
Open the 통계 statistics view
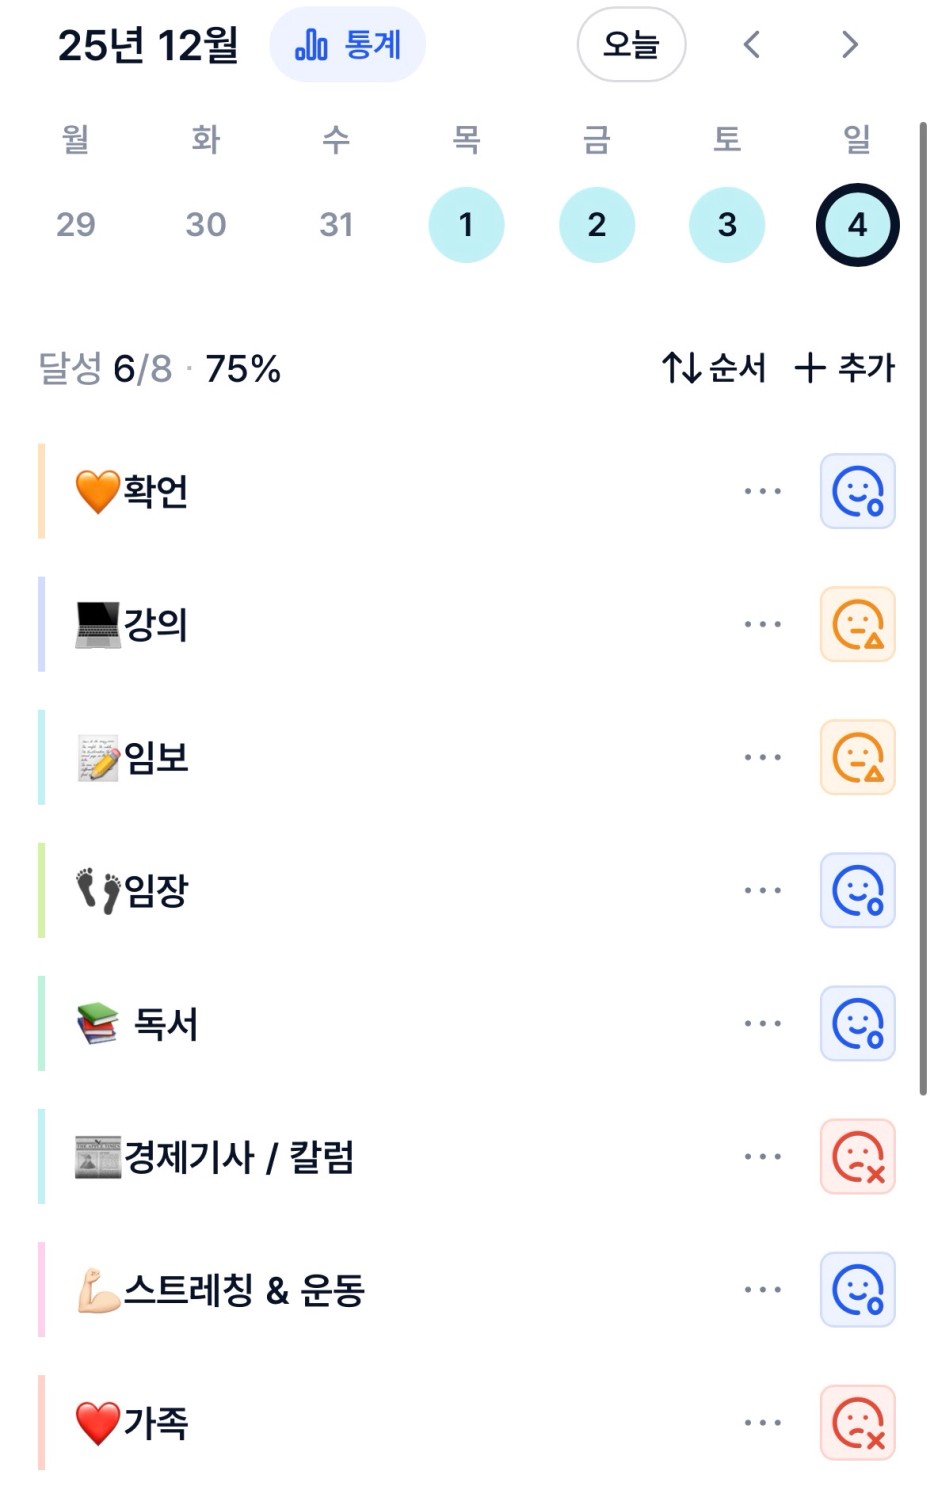[x=347, y=45]
